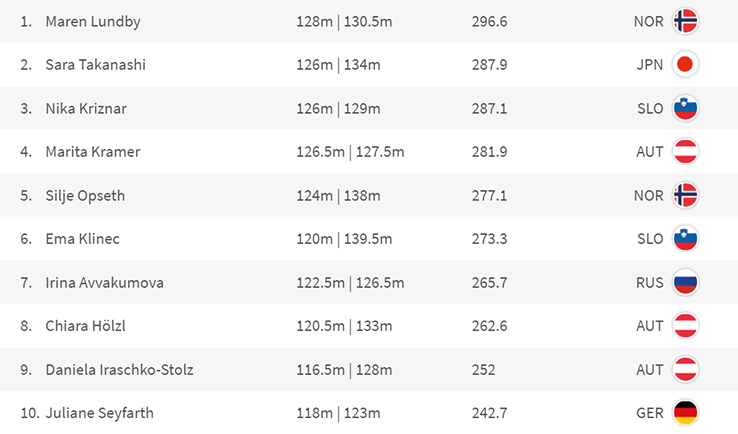This screenshot has height=434, width=738.
Task: Select Nika Kriznar name
Action: tap(86, 108)
